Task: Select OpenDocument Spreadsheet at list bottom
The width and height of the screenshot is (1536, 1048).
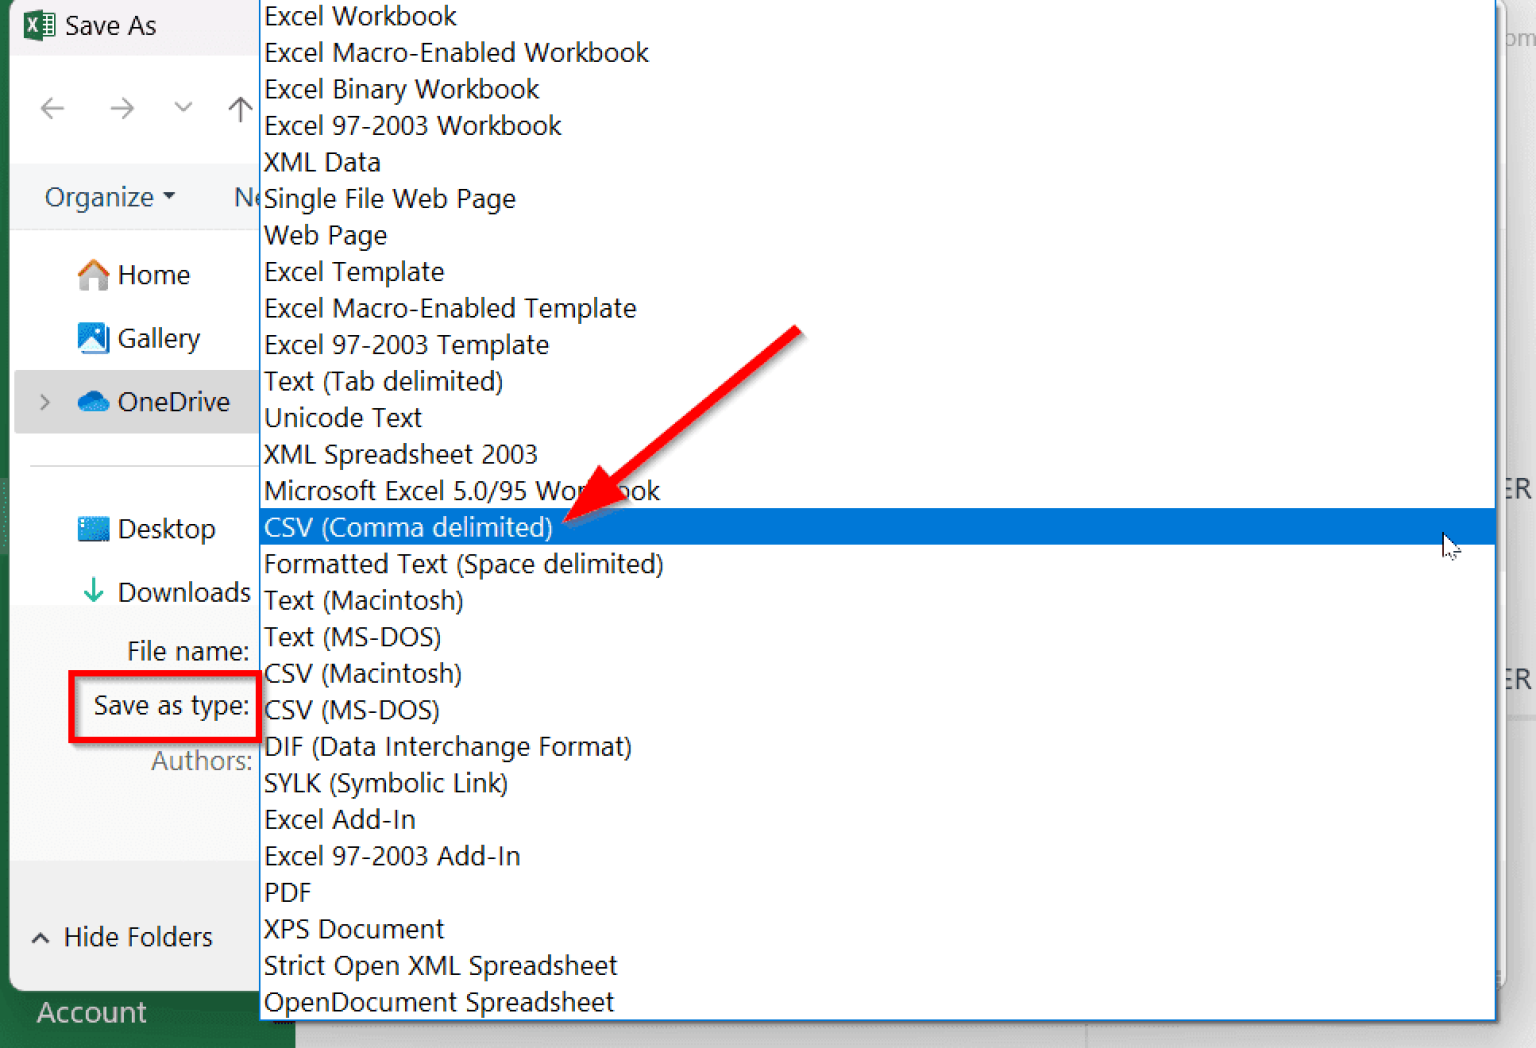Action: [x=438, y=1001]
